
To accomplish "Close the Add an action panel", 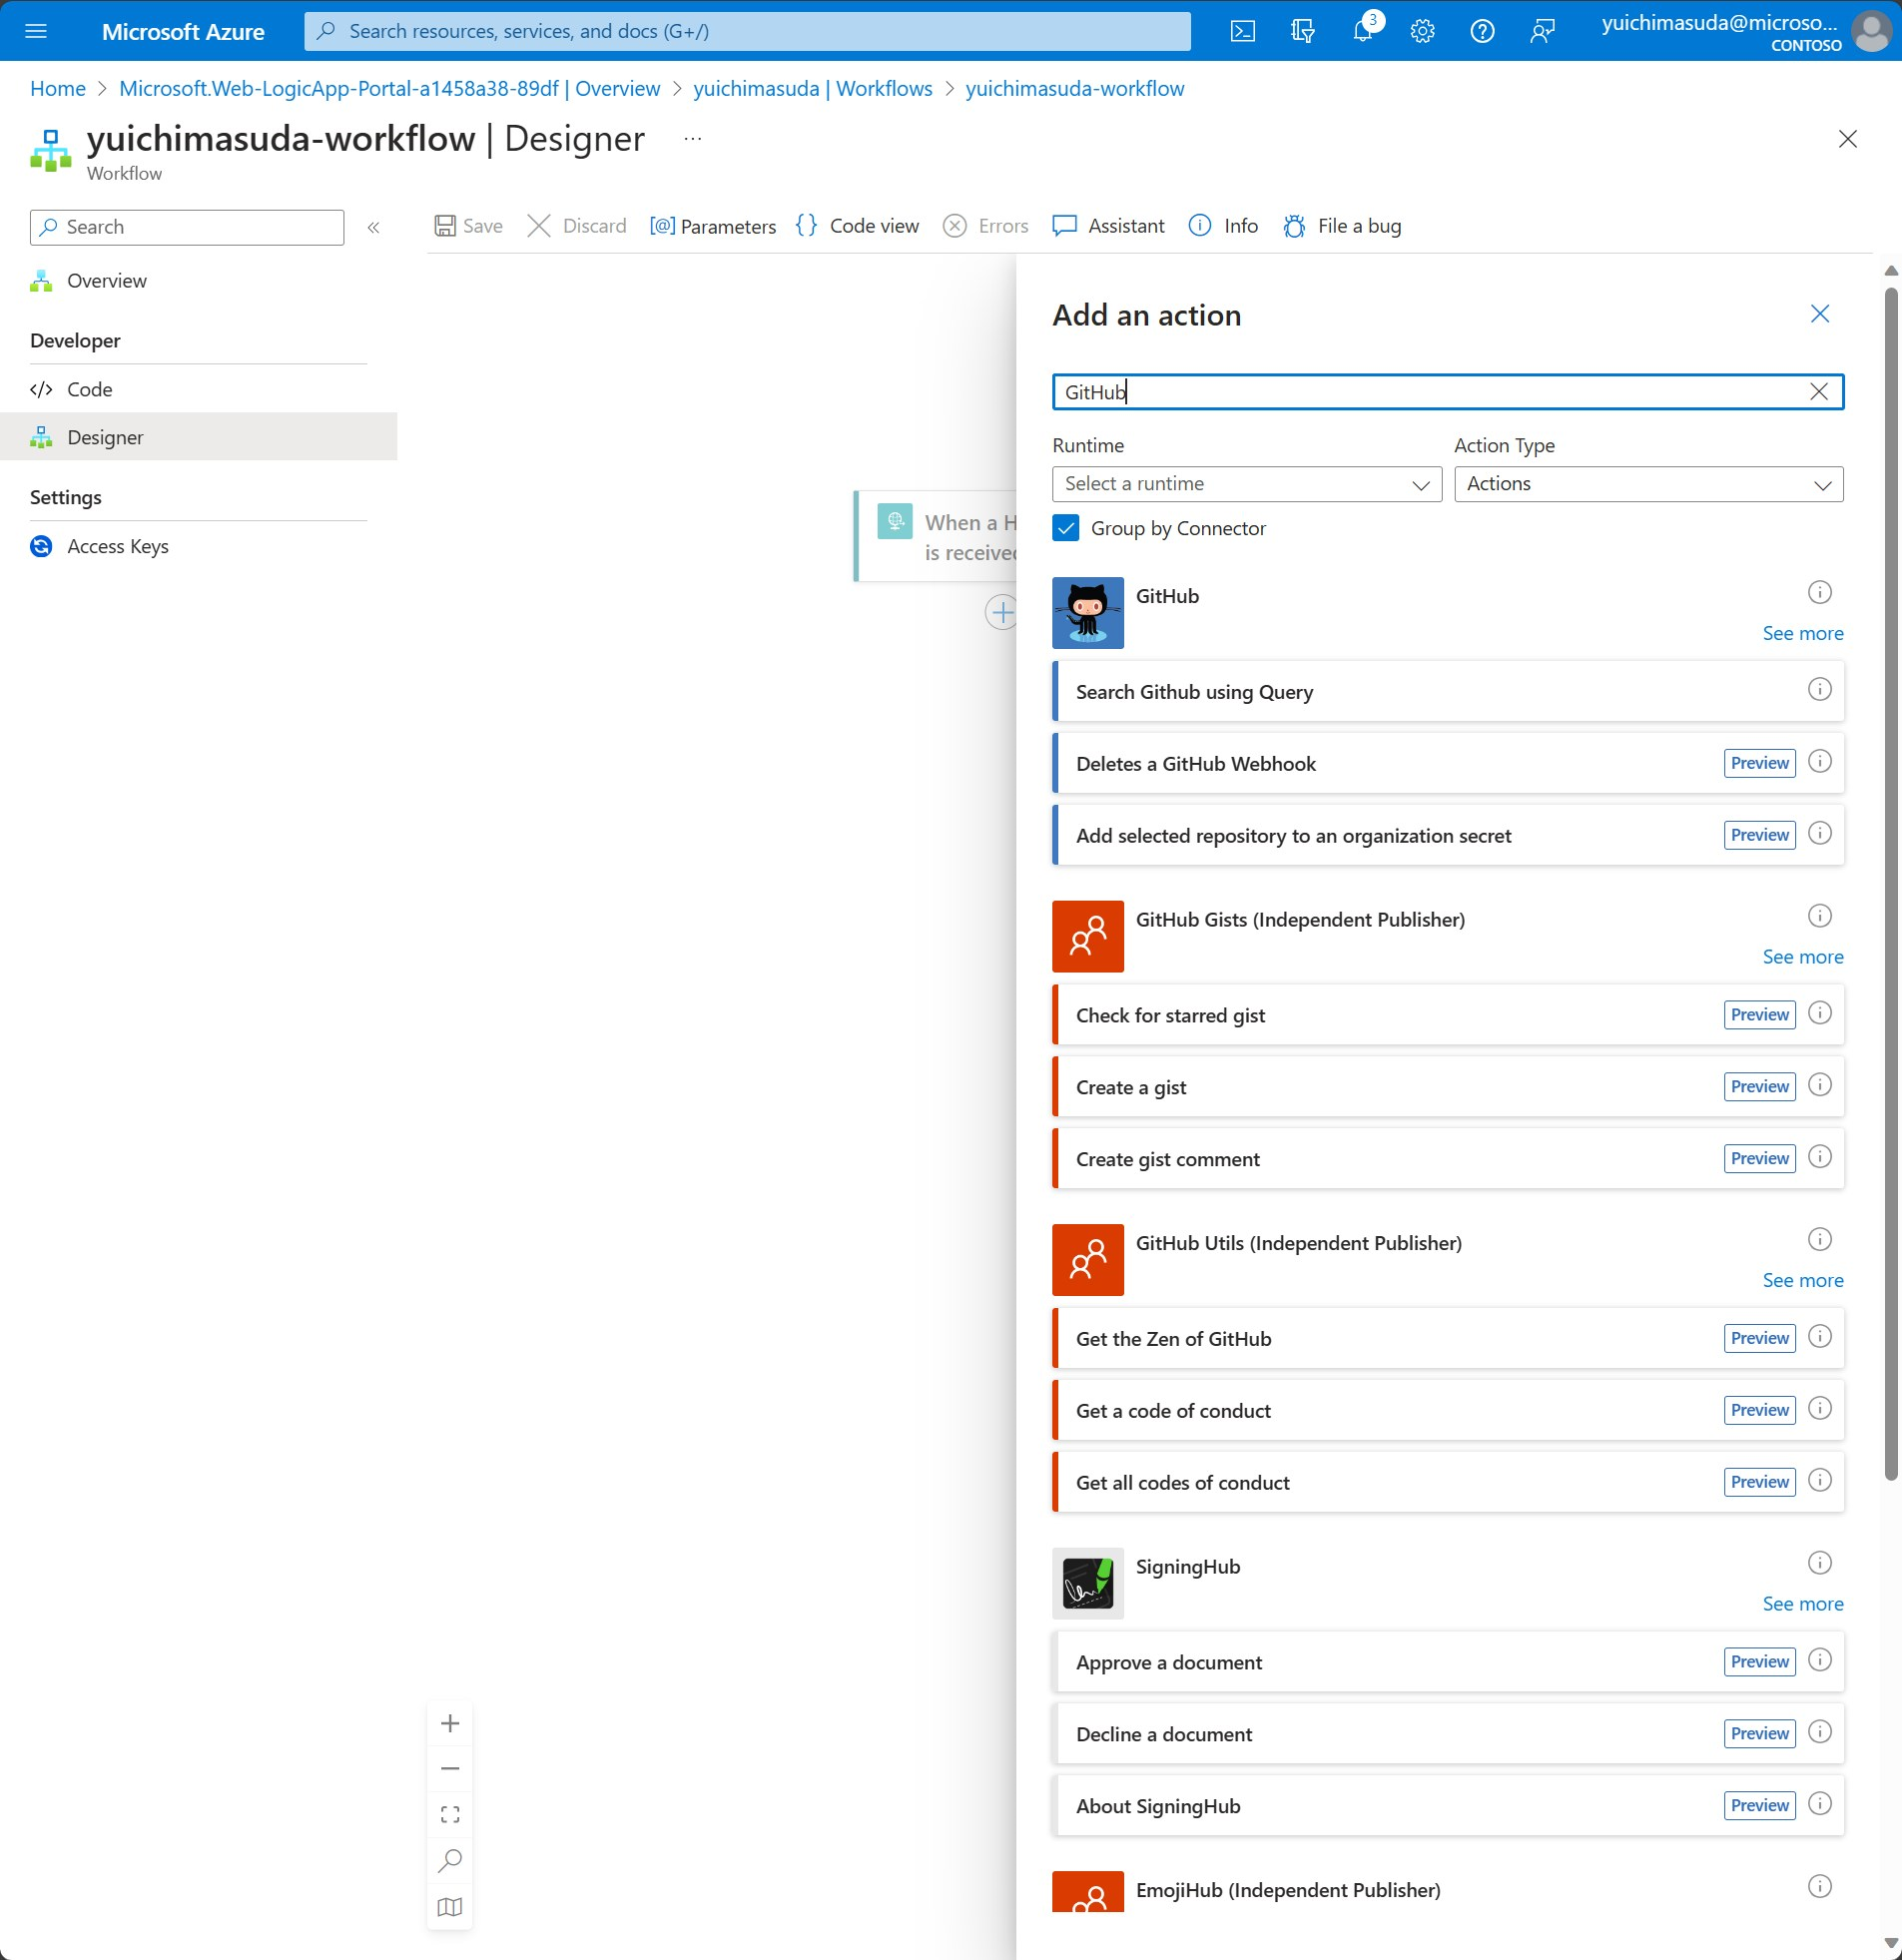I will pos(1819,314).
